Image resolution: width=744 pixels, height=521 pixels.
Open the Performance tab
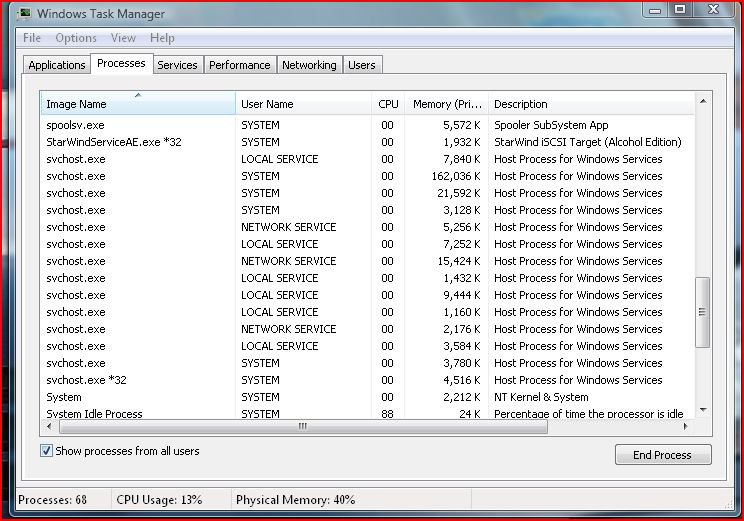click(240, 65)
